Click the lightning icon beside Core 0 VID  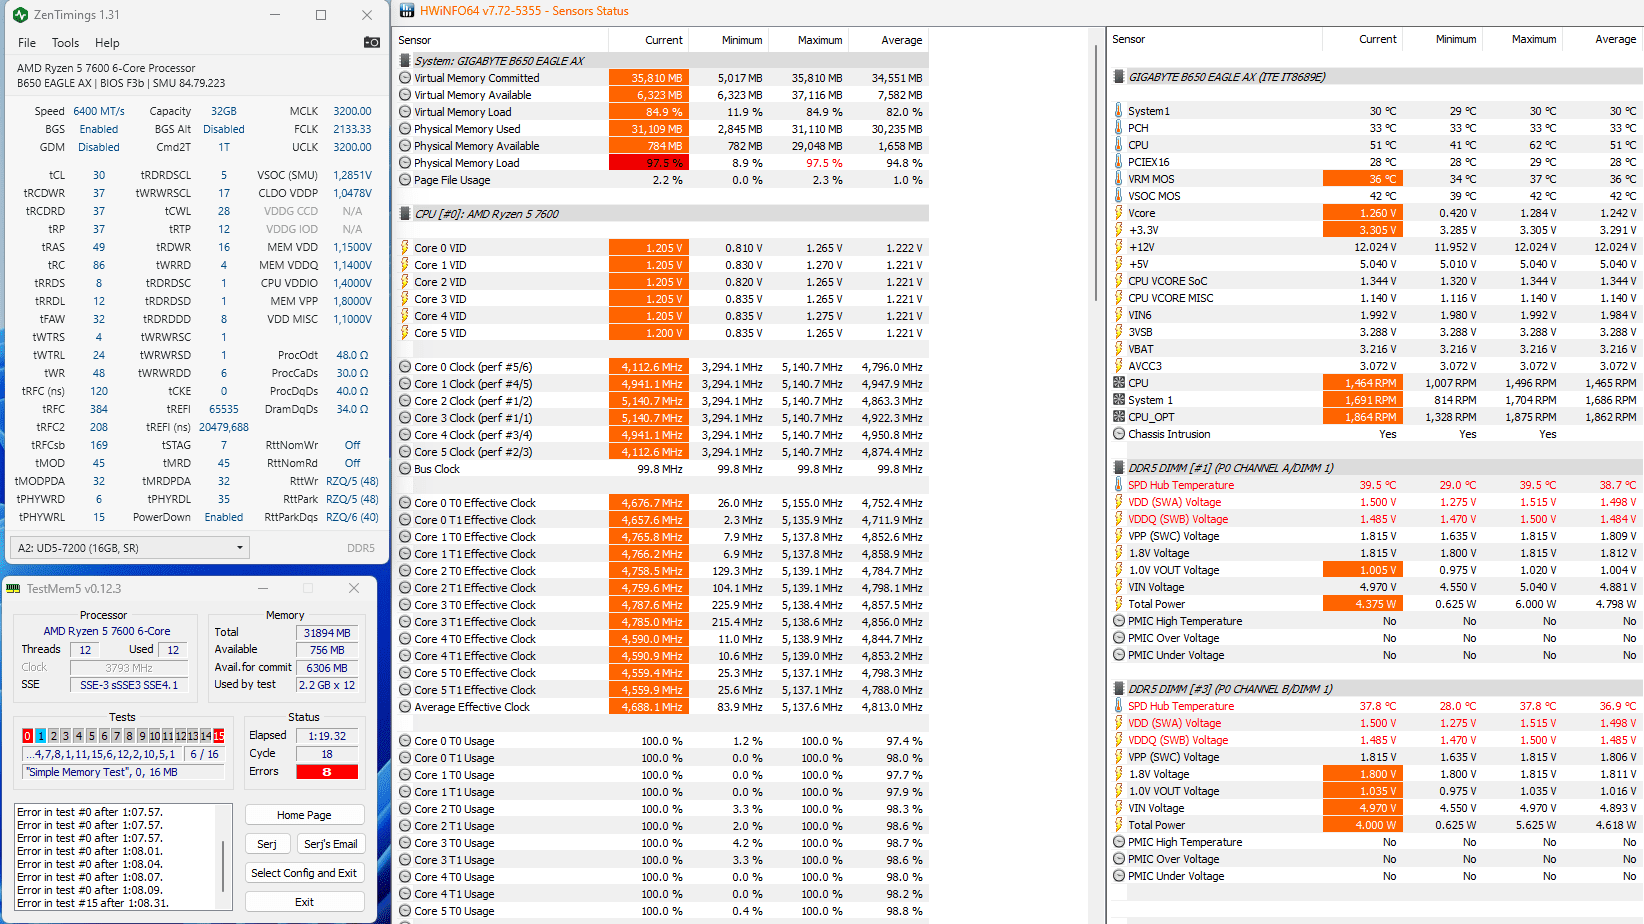[405, 248]
